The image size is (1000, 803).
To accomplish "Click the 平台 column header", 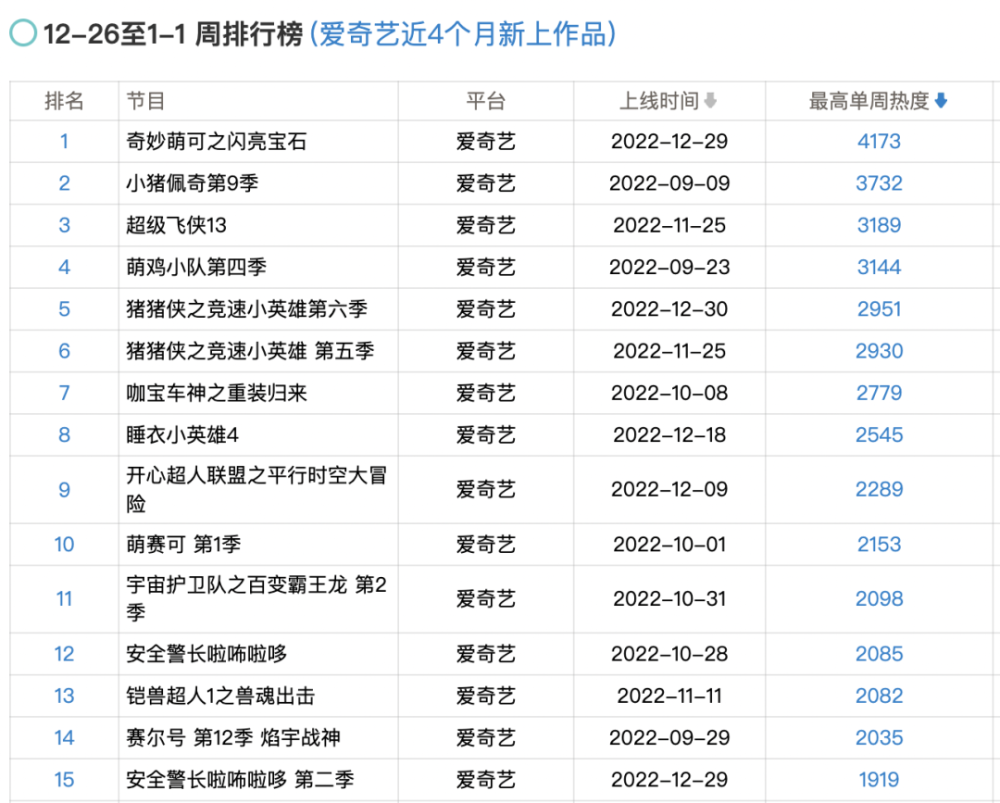I will point(485,101).
